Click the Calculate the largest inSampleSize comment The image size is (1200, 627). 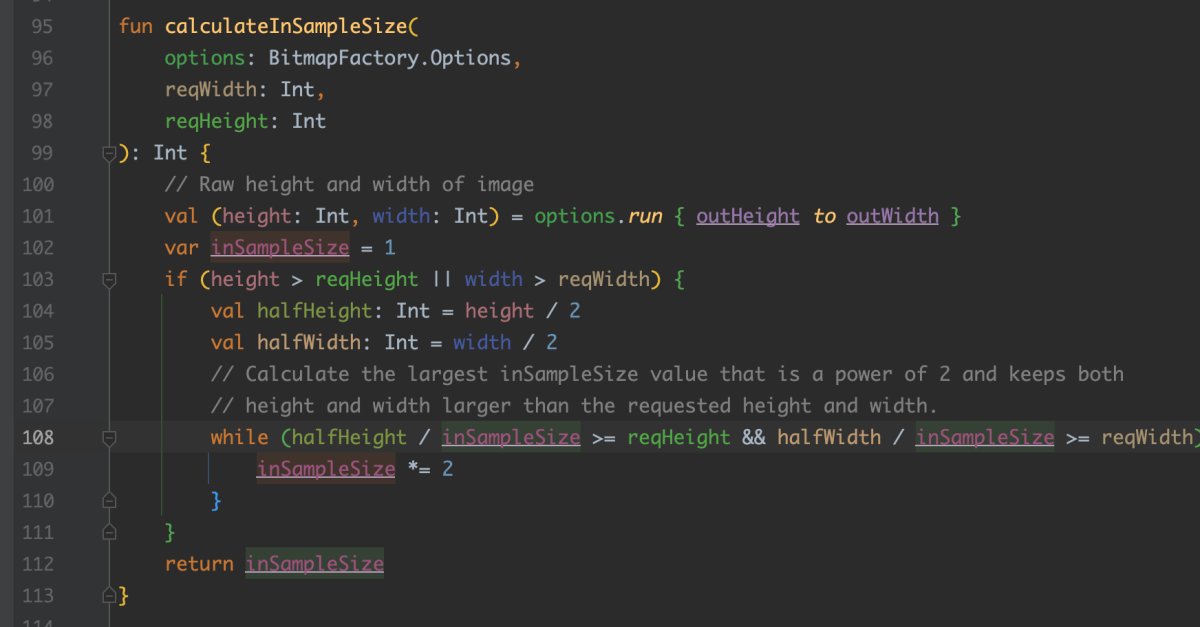click(668, 374)
